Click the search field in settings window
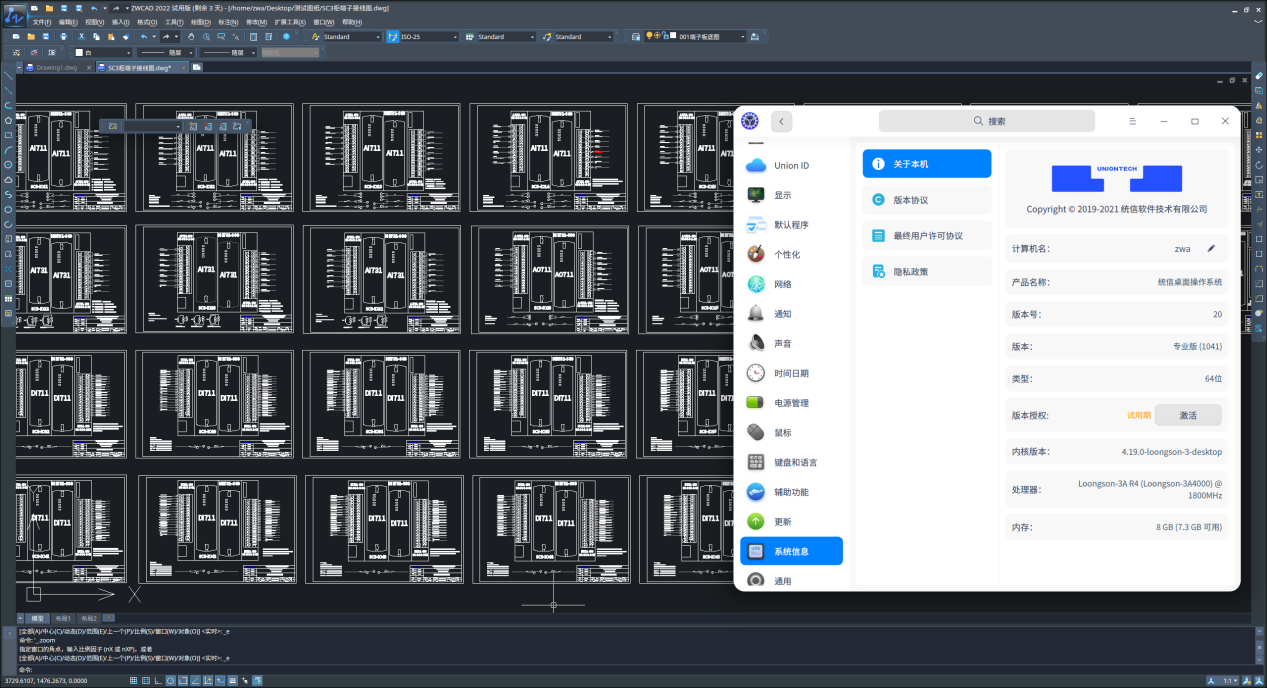The image size is (1267, 688). point(989,121)
